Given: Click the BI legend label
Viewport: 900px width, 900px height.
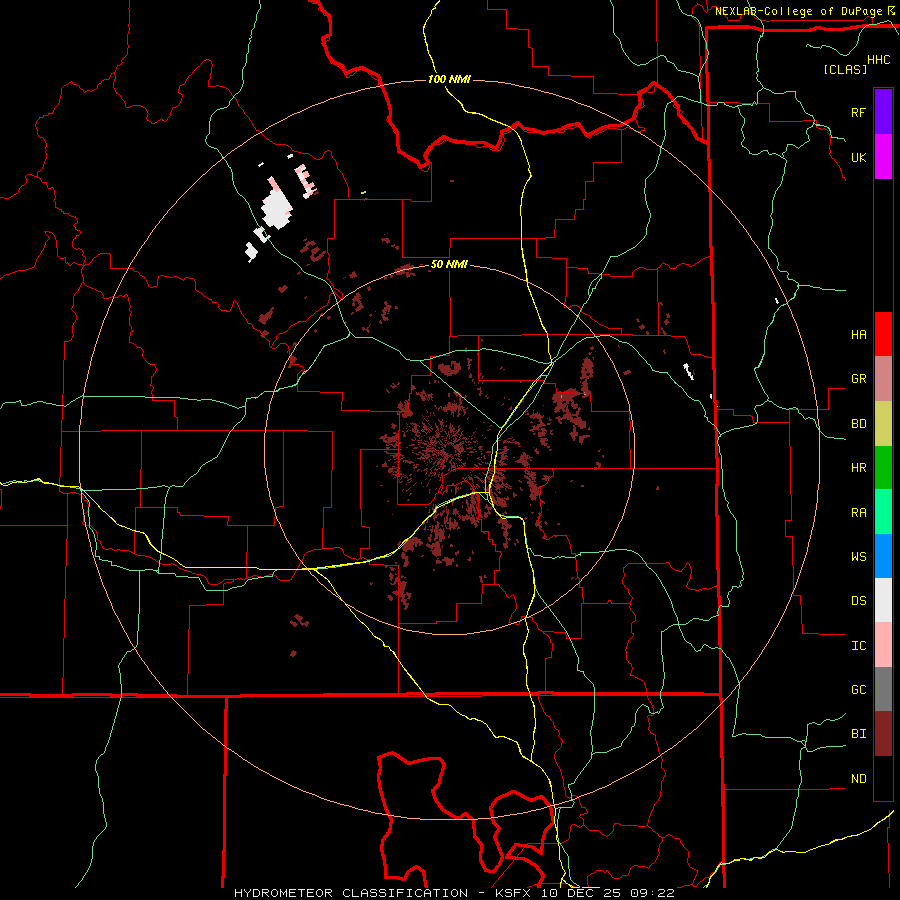Looking at the screenshot, I should pos(858,734).
